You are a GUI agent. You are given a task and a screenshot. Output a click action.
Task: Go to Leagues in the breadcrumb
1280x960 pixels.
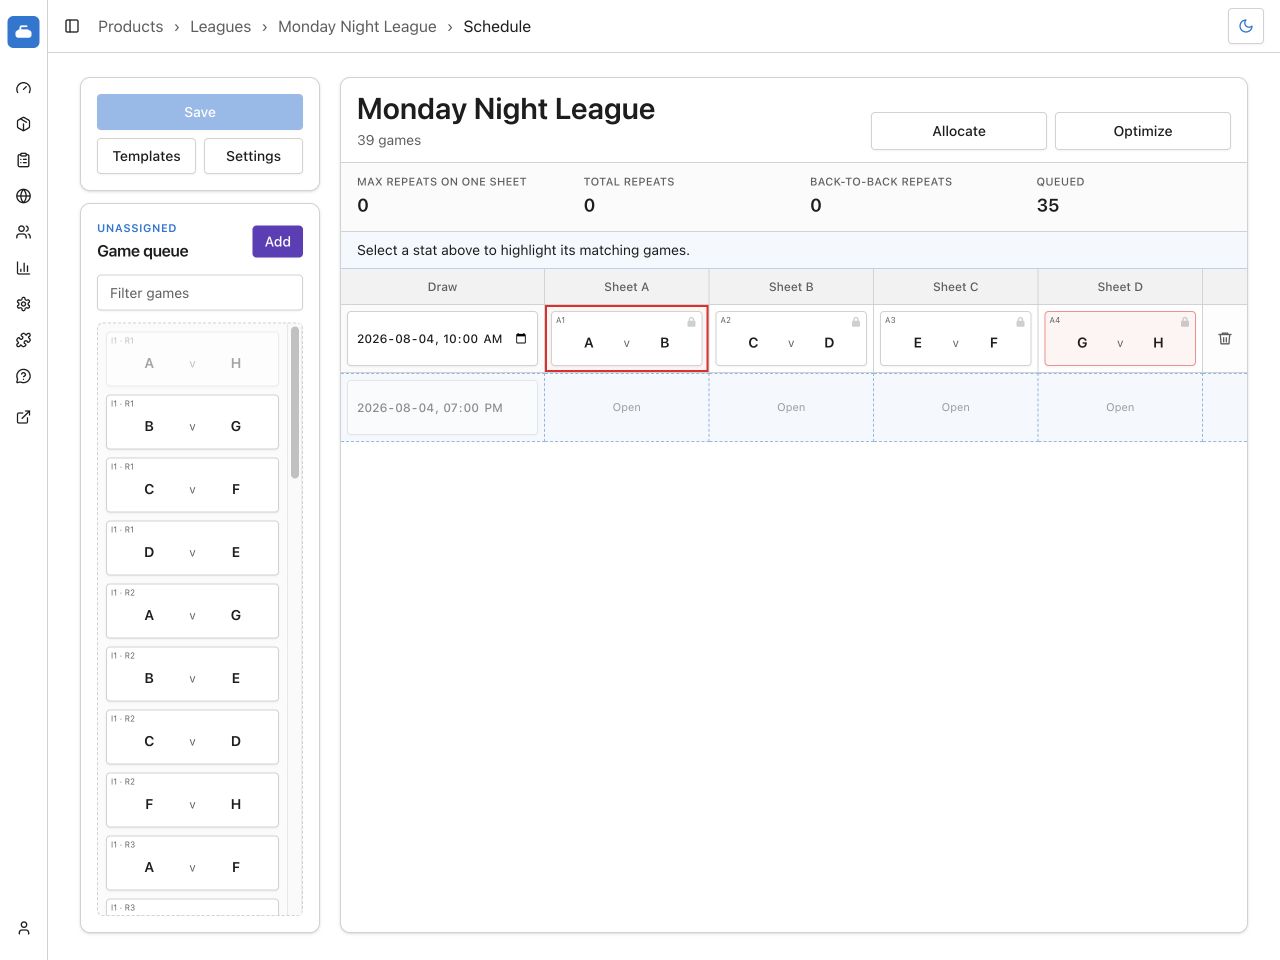(x=220, y=26)
